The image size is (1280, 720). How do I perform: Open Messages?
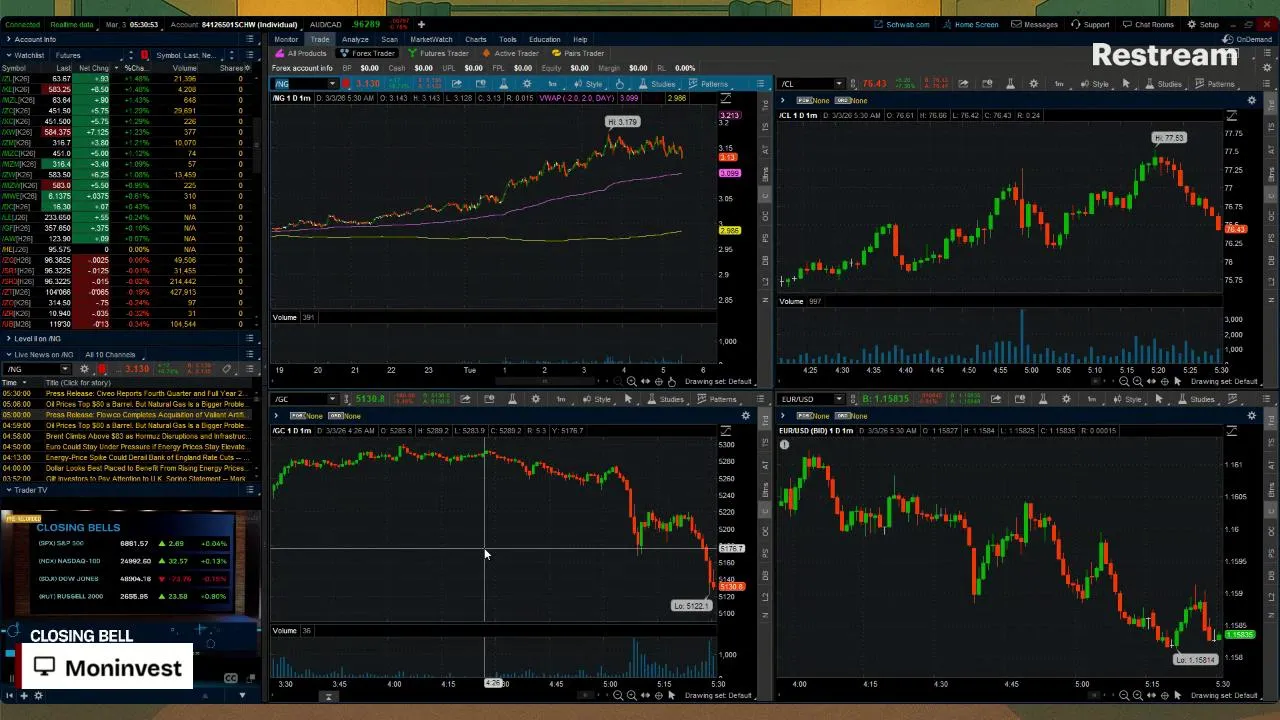click(x=1035, y=24)
